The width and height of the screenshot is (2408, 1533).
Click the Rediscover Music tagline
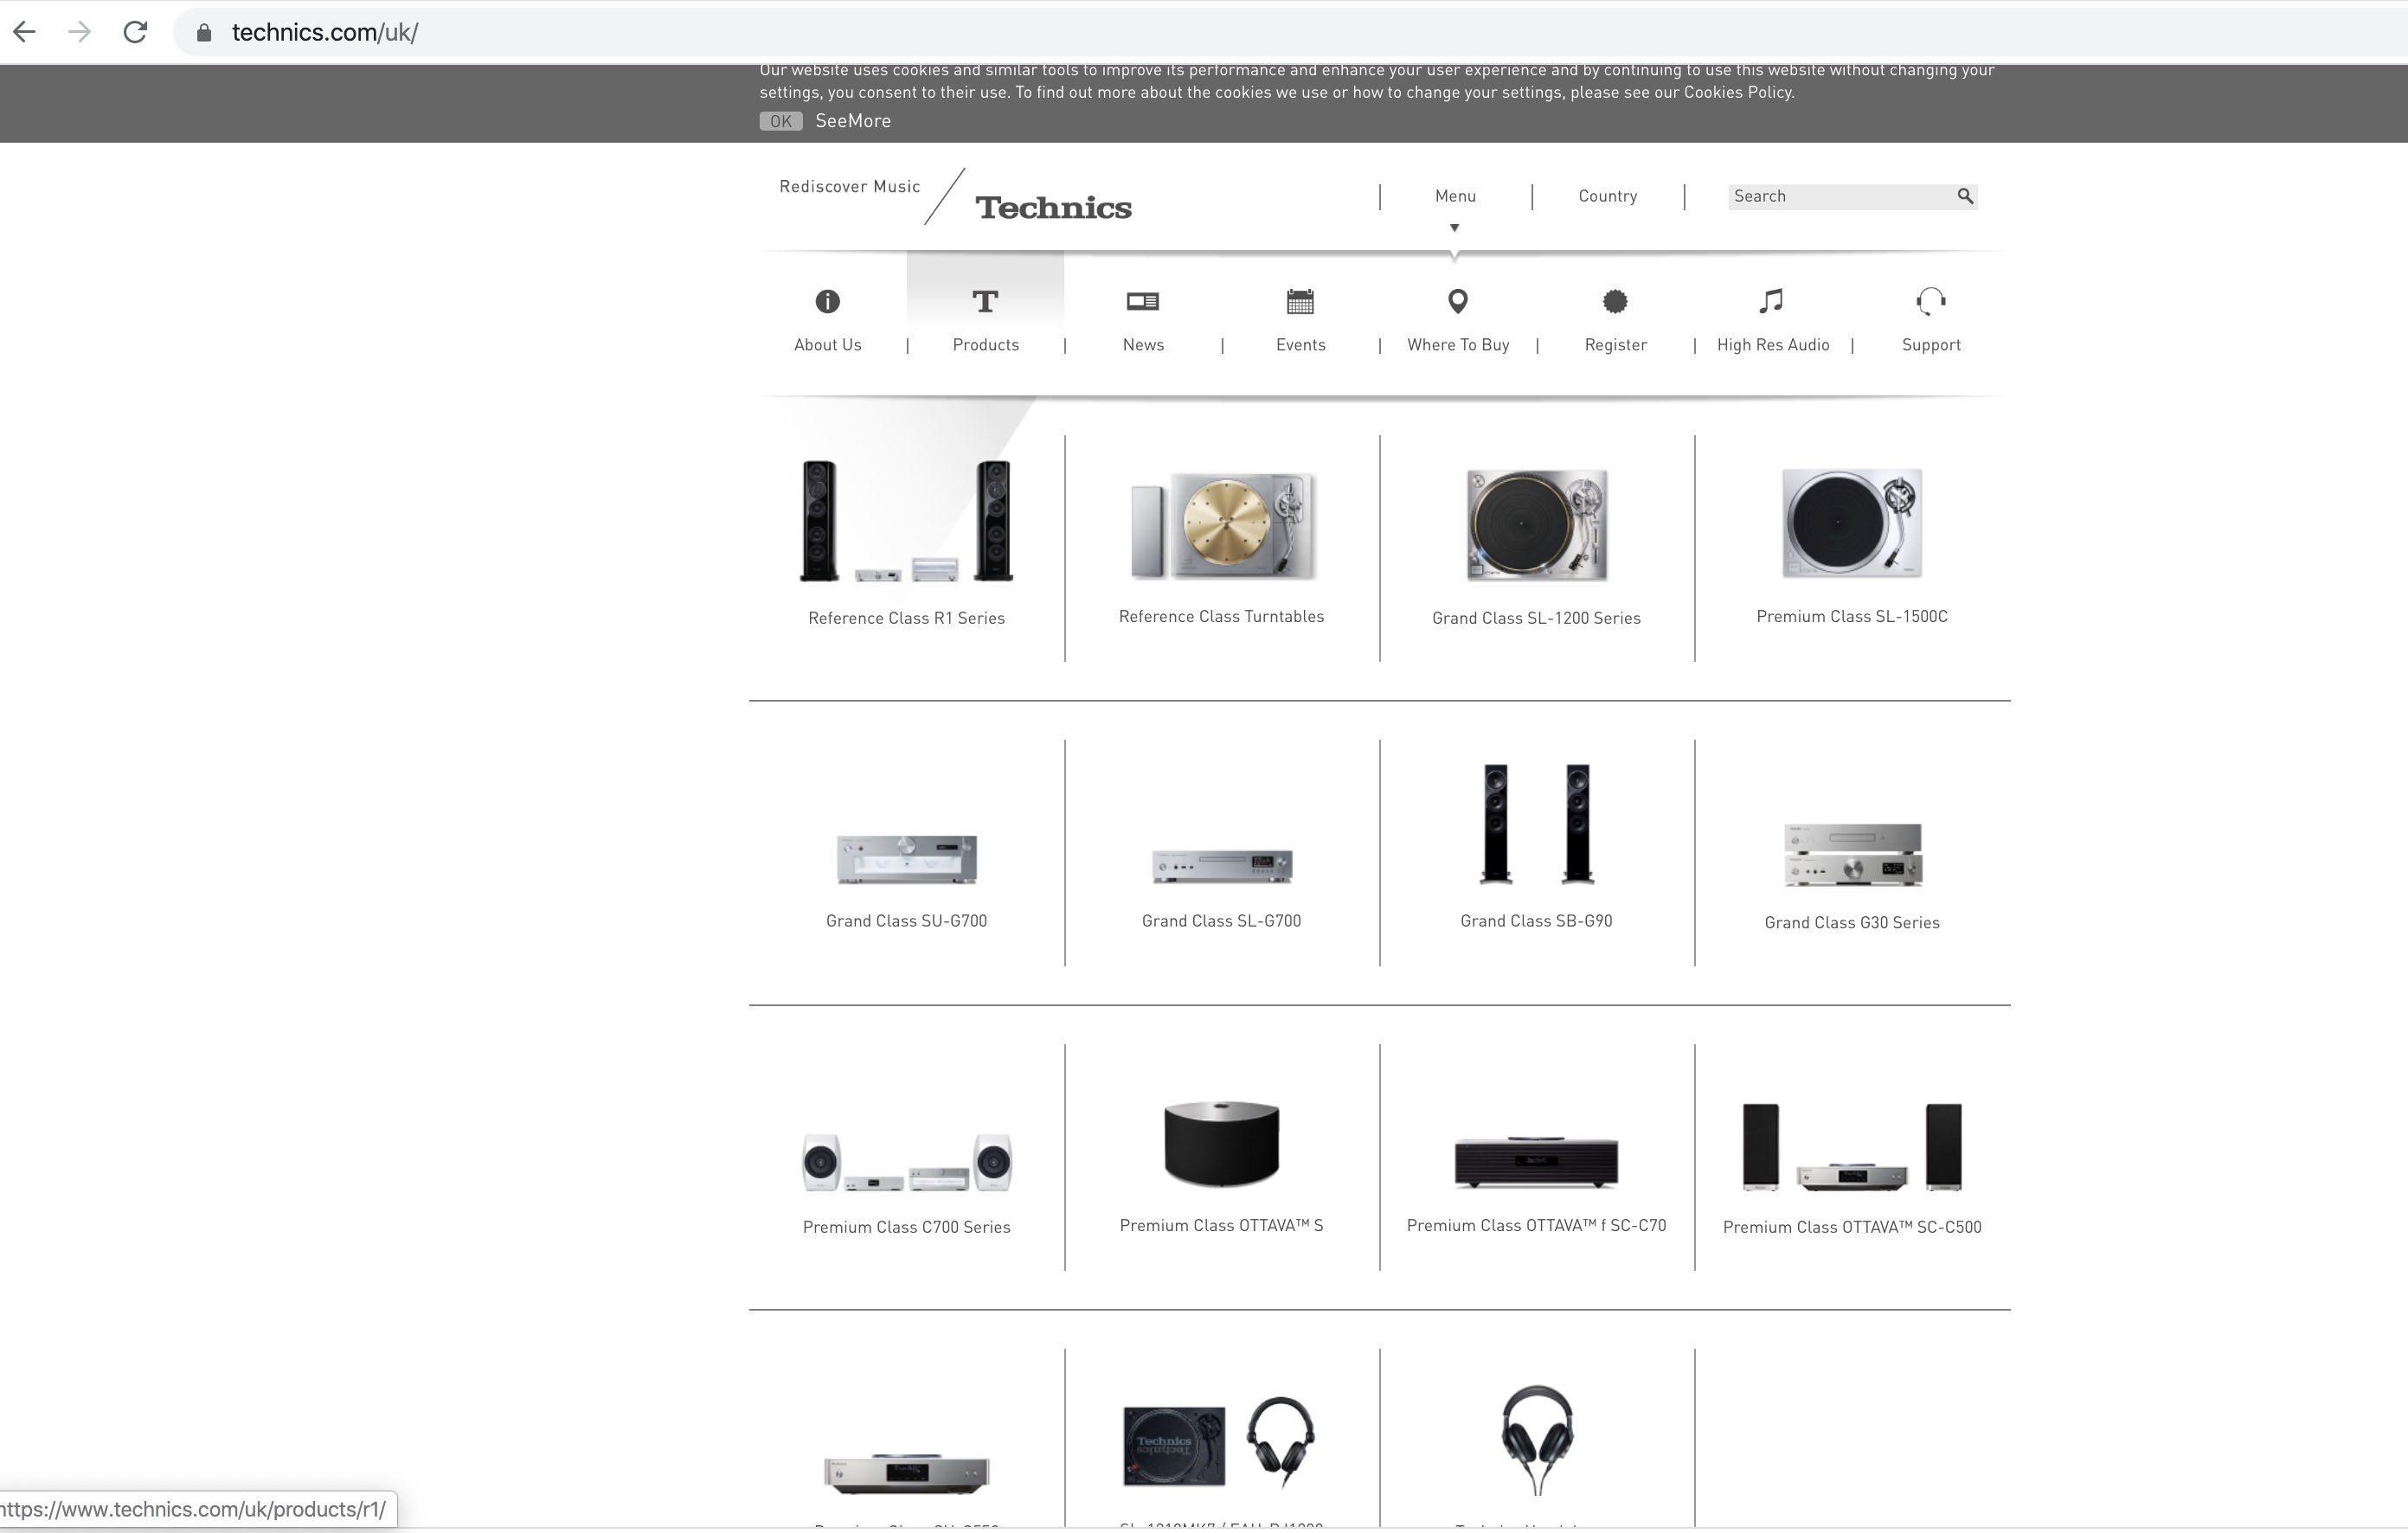(x=850, y=187)
